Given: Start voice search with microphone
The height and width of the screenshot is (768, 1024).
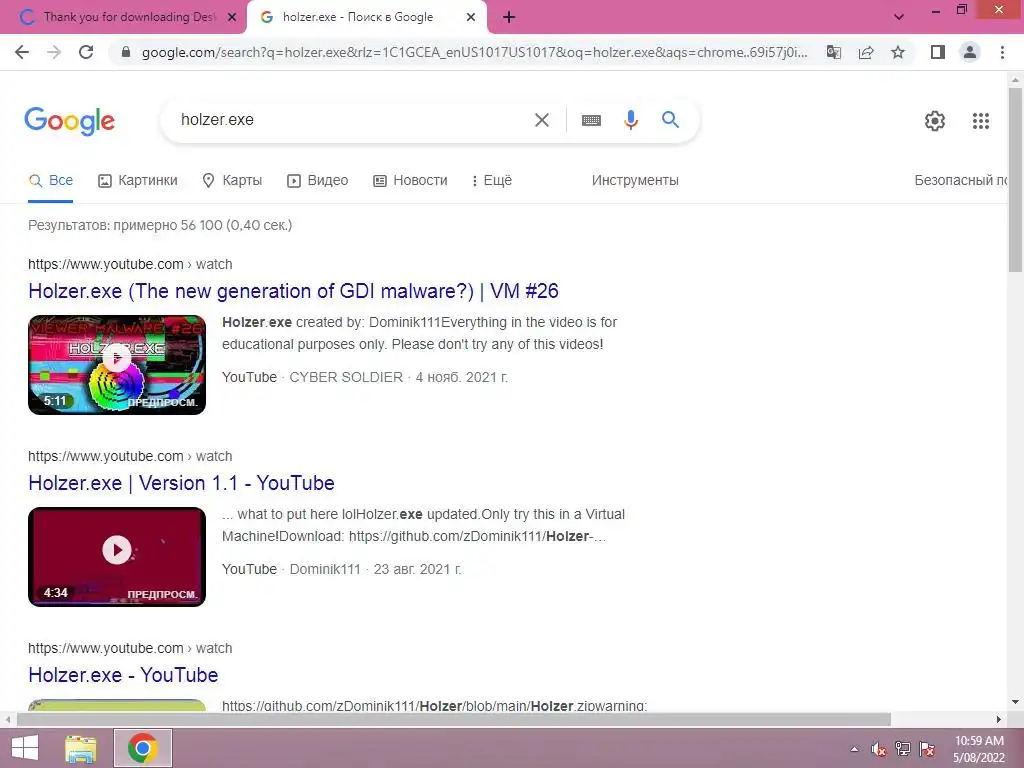Looking at the screenshot, I should coord(630,120).
